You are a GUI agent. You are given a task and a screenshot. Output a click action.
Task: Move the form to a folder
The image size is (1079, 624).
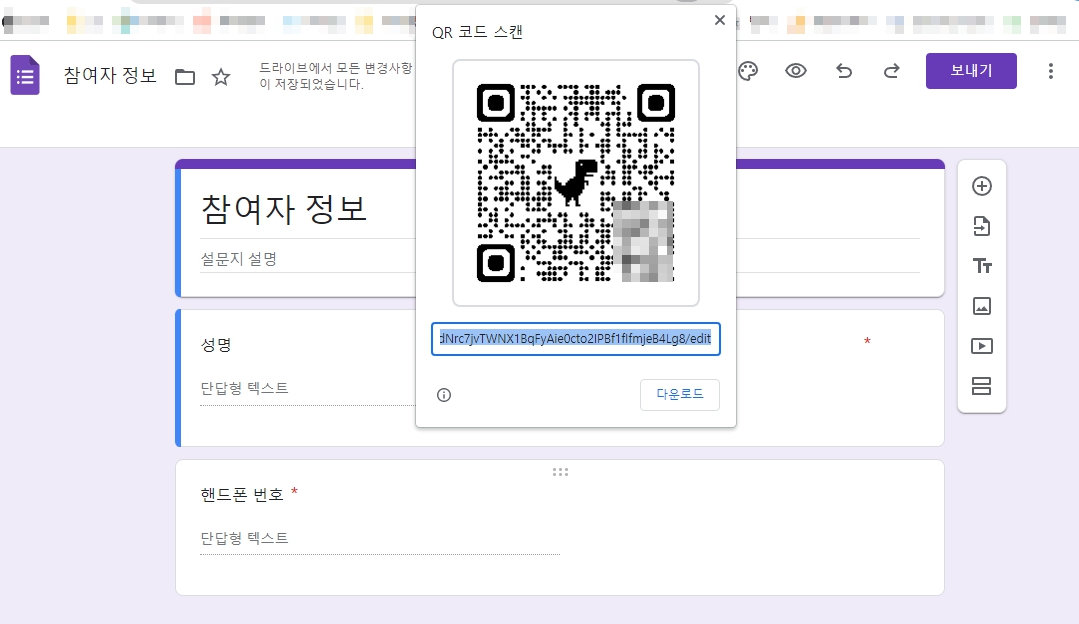pyautogui.click(x=185, y=75)
